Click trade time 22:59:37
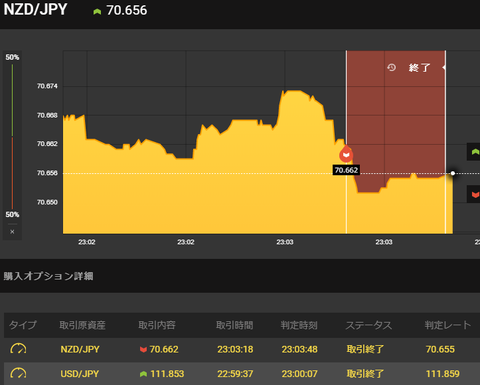480x385 pixels. (235, 374)
